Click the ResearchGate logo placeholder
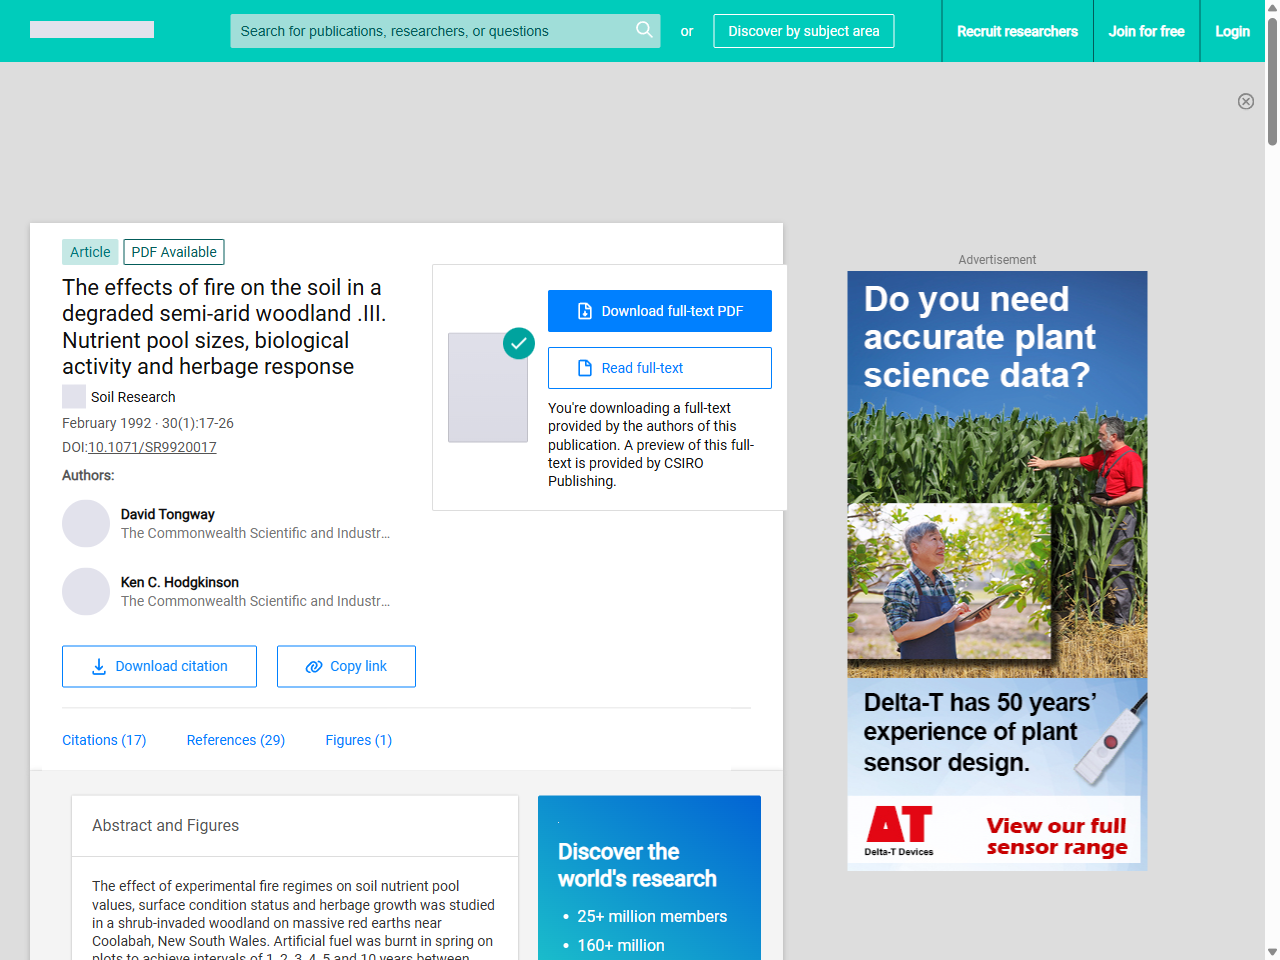 coord(92,30)
